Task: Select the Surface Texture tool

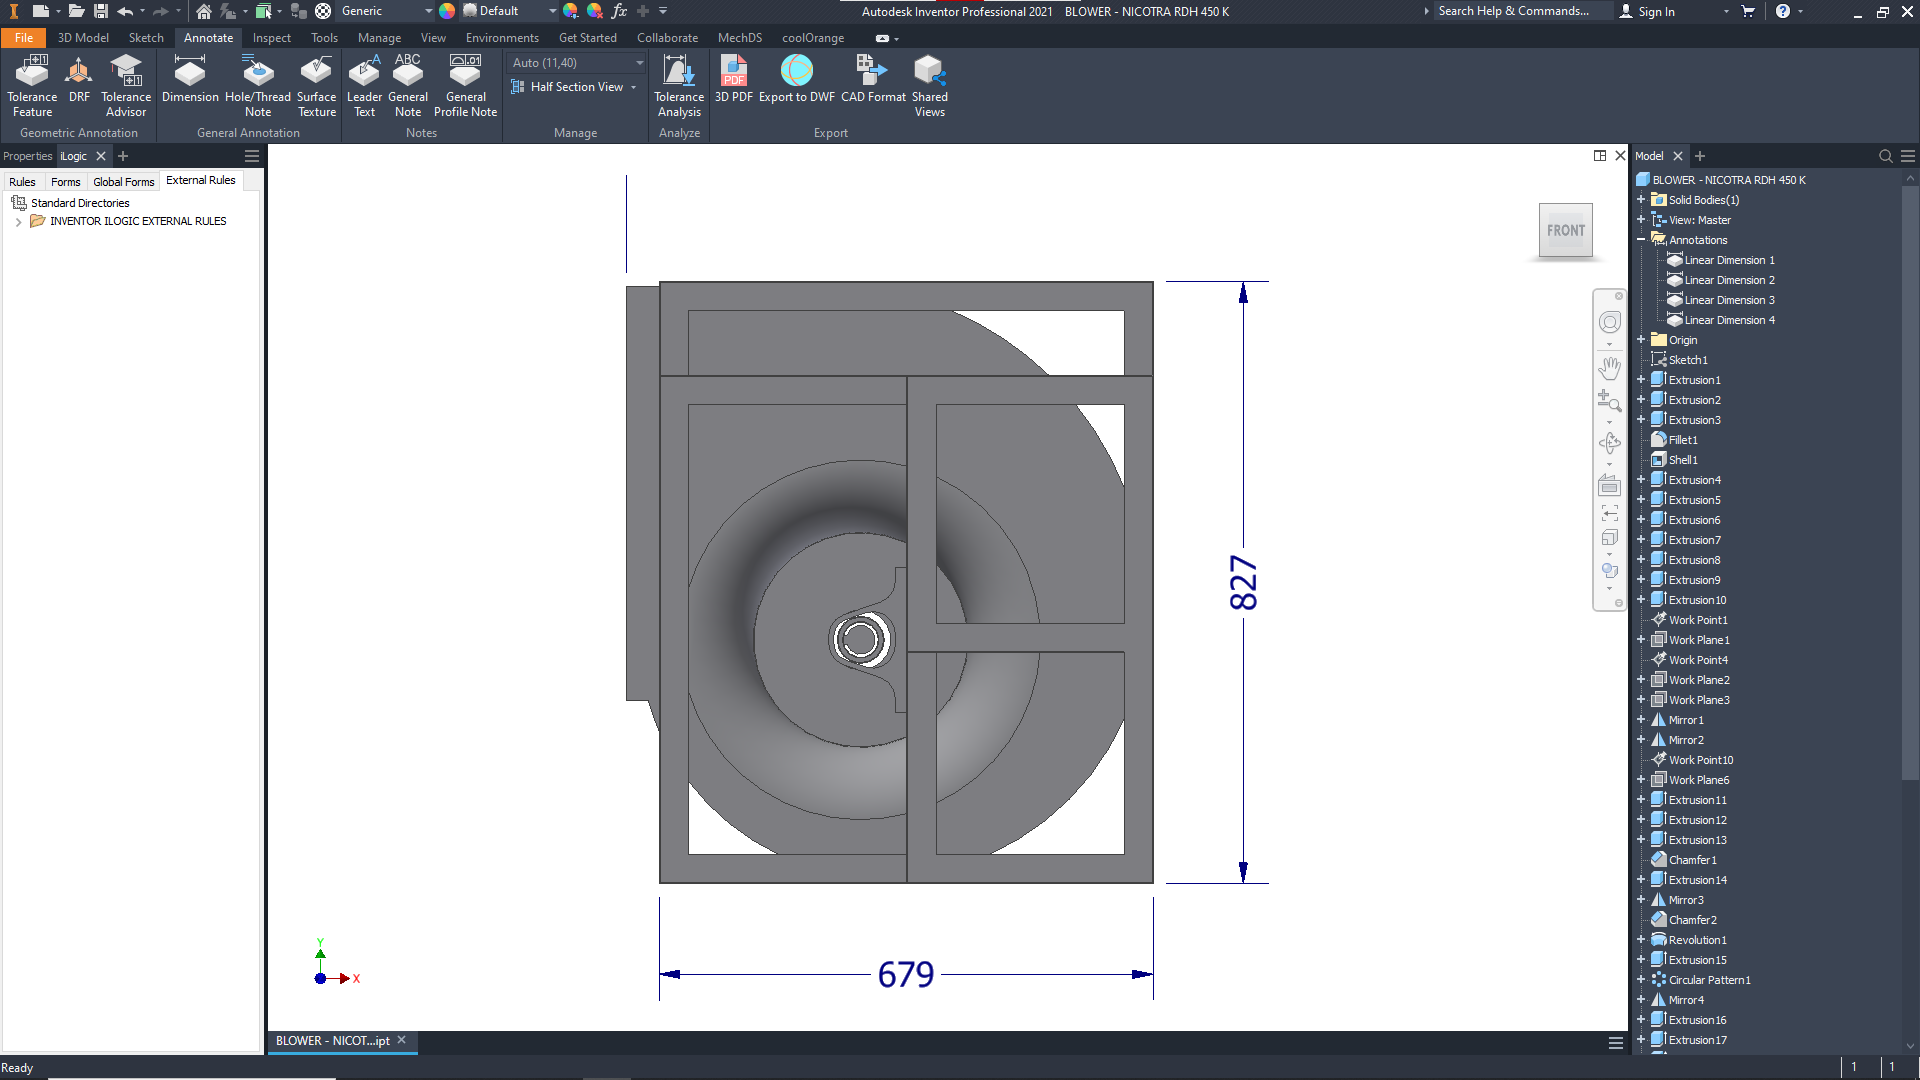Action: pos(316,72)
